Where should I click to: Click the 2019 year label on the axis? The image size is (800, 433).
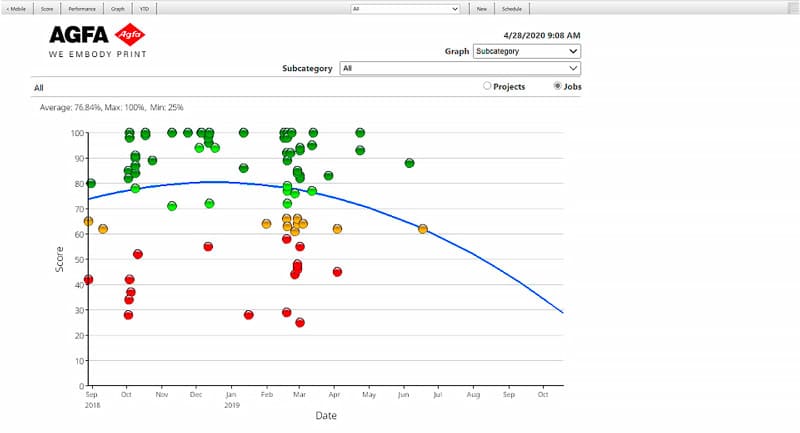click(232, 405)
